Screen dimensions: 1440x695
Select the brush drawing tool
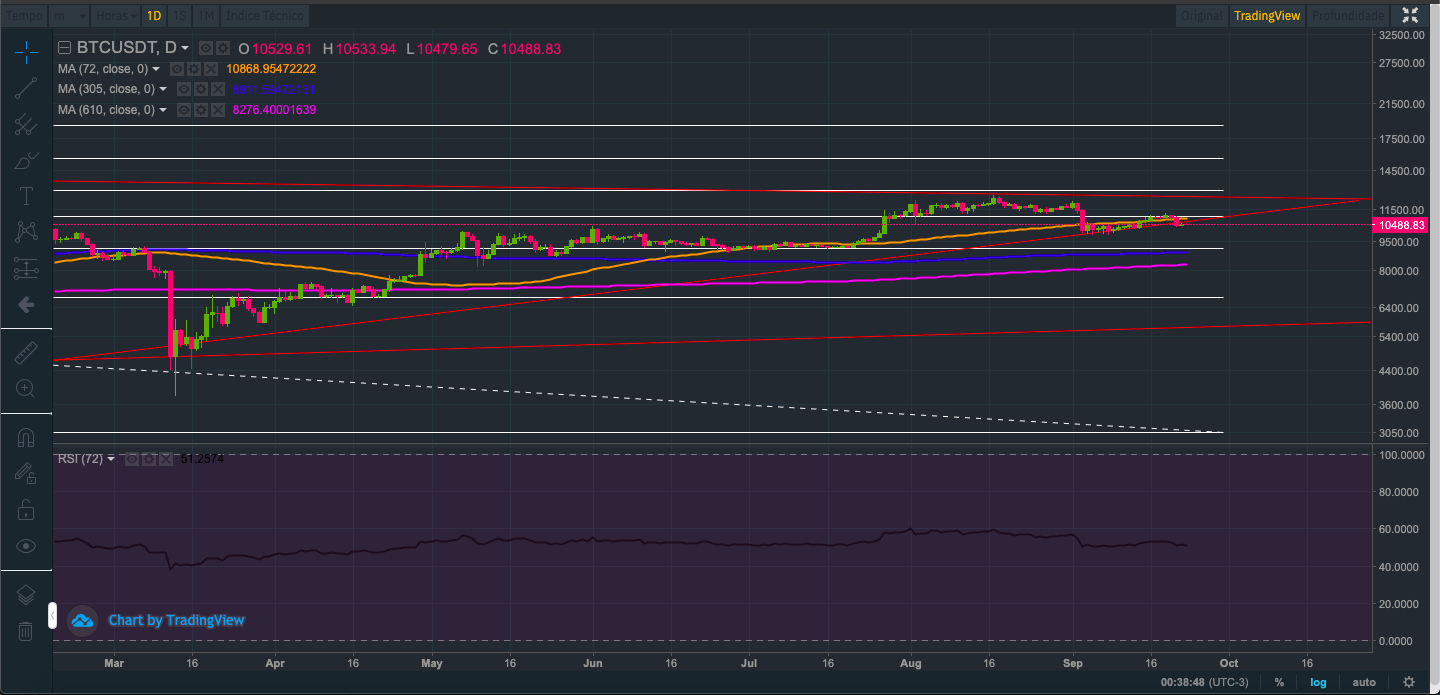(26, 160)
